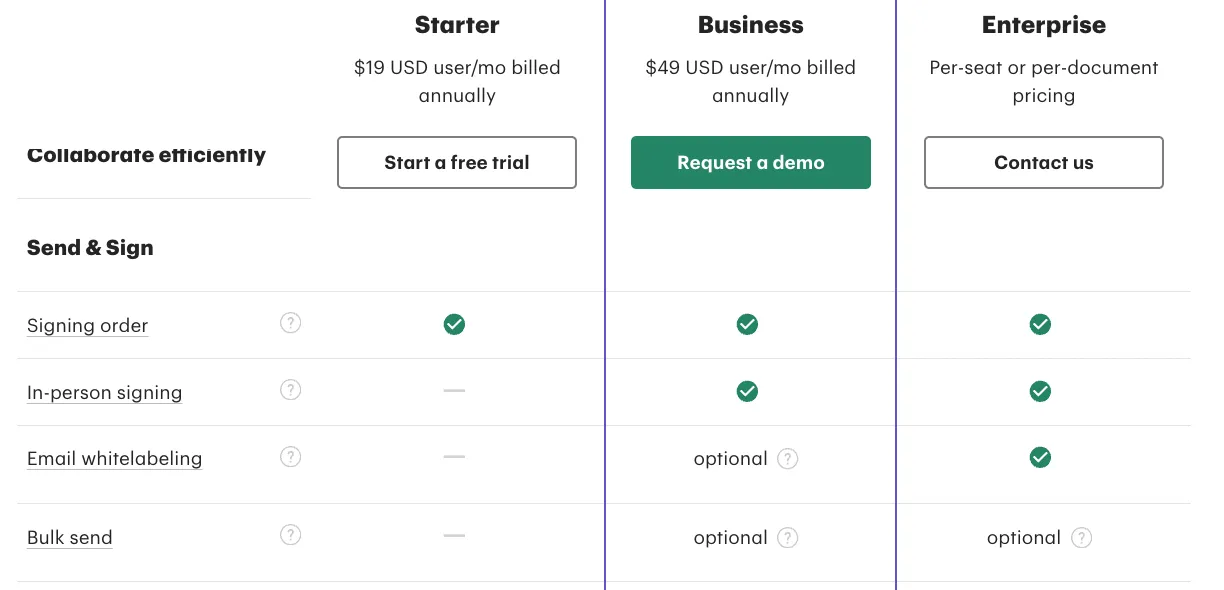The height and width of the screenshot is (590, 1224).
Task: Click Enterprise Signing order checkmark
Action: click(x=1040, y=324)
